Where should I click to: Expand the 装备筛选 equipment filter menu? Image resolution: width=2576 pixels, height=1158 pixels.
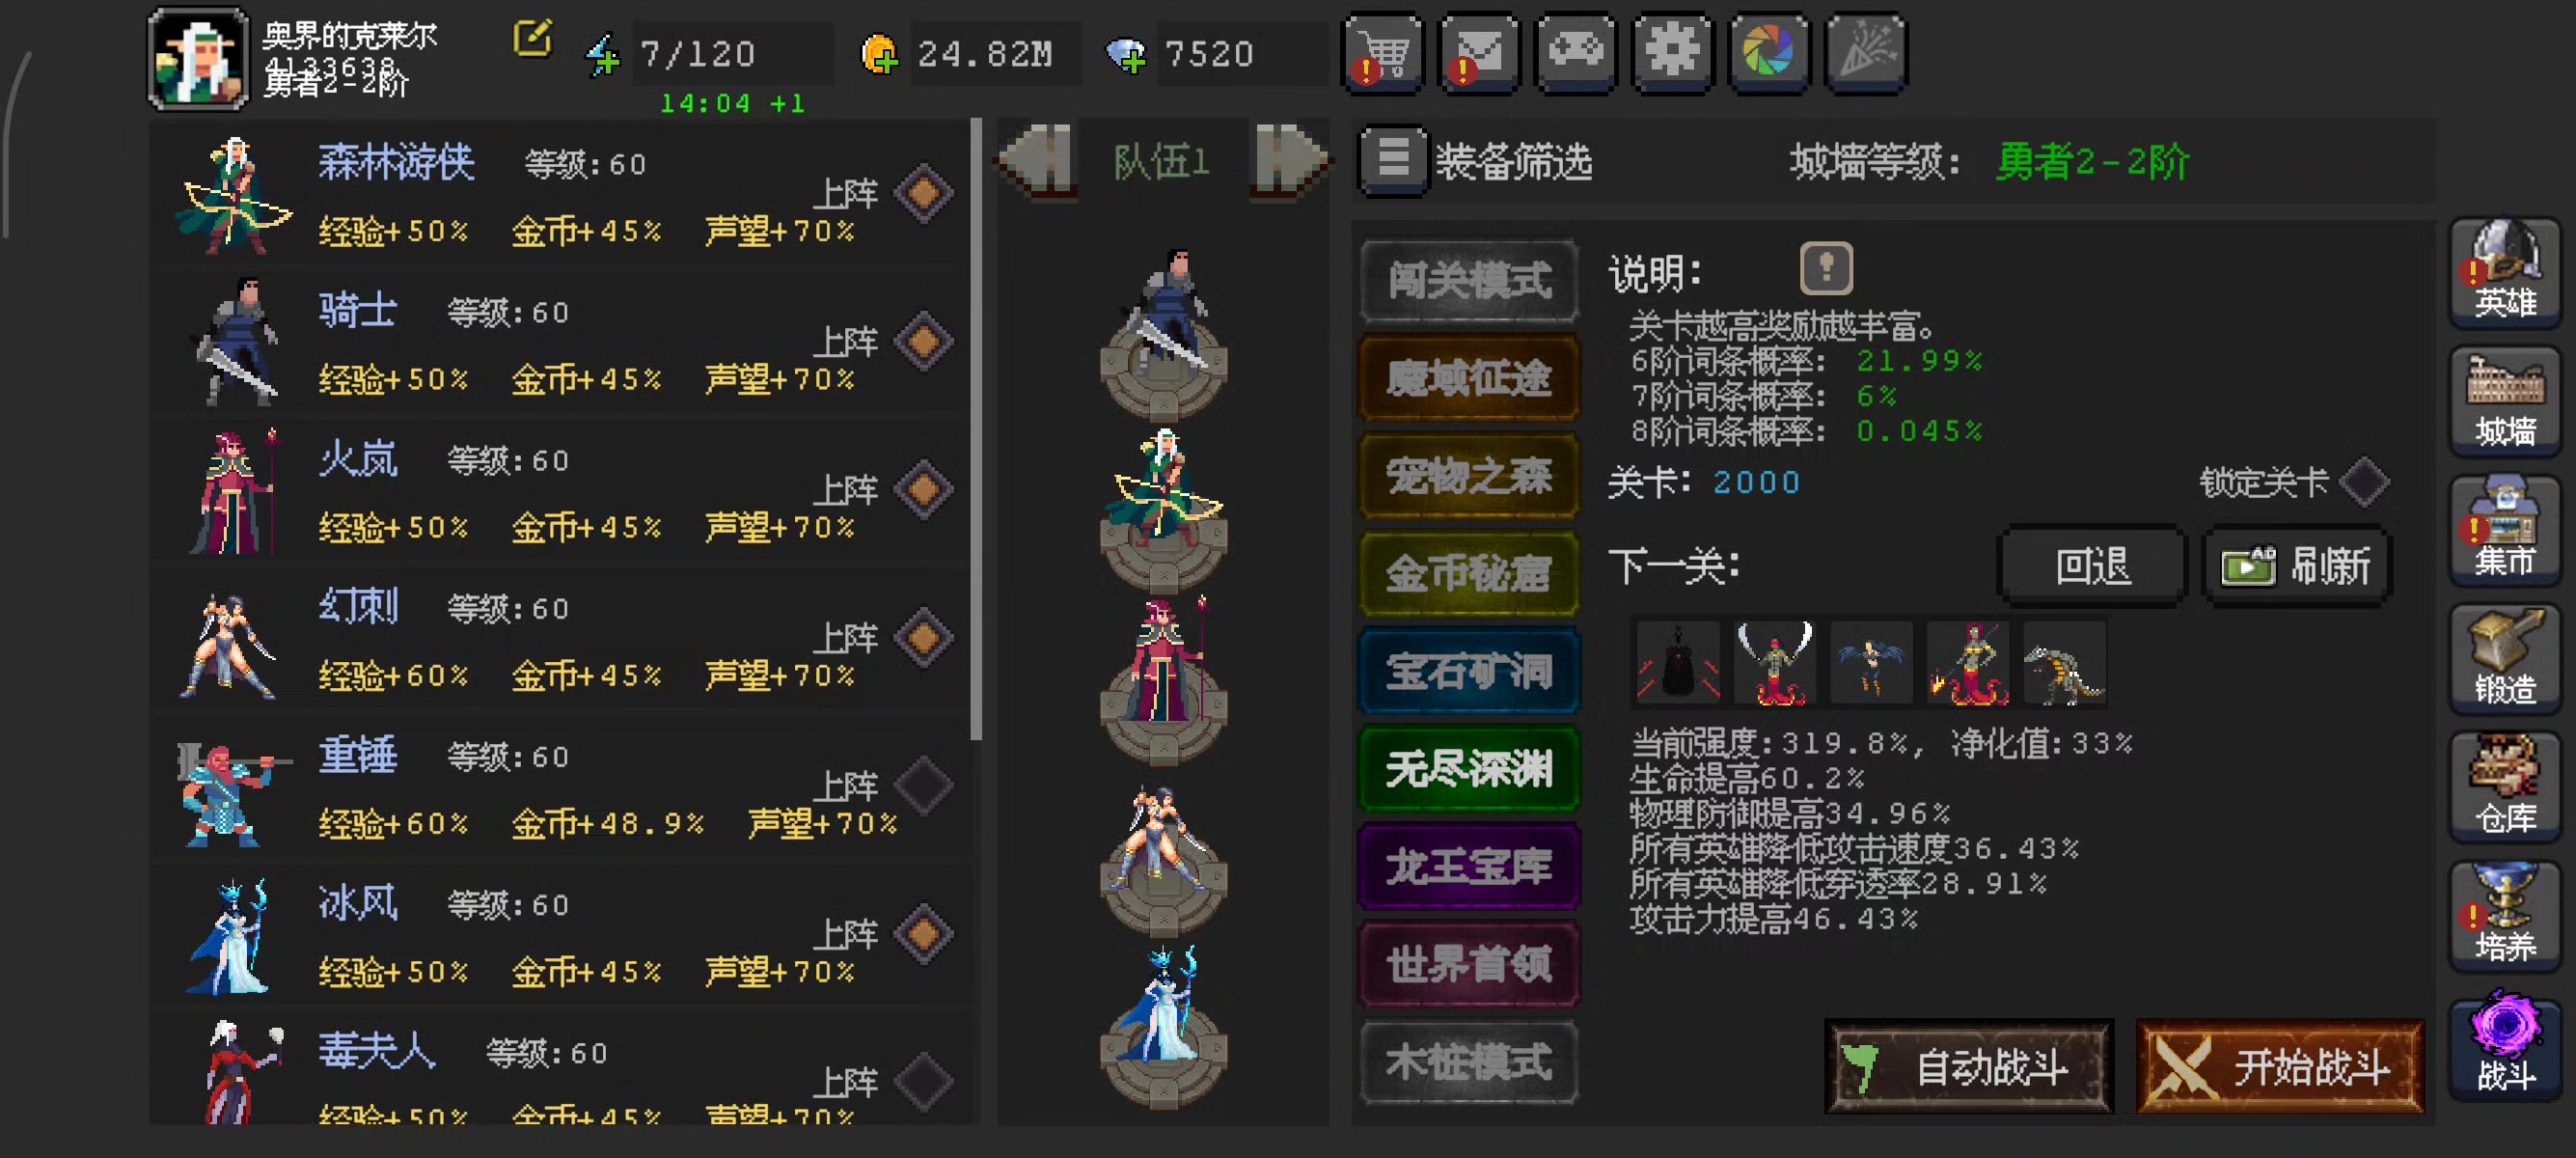[x=1393, y=160]
